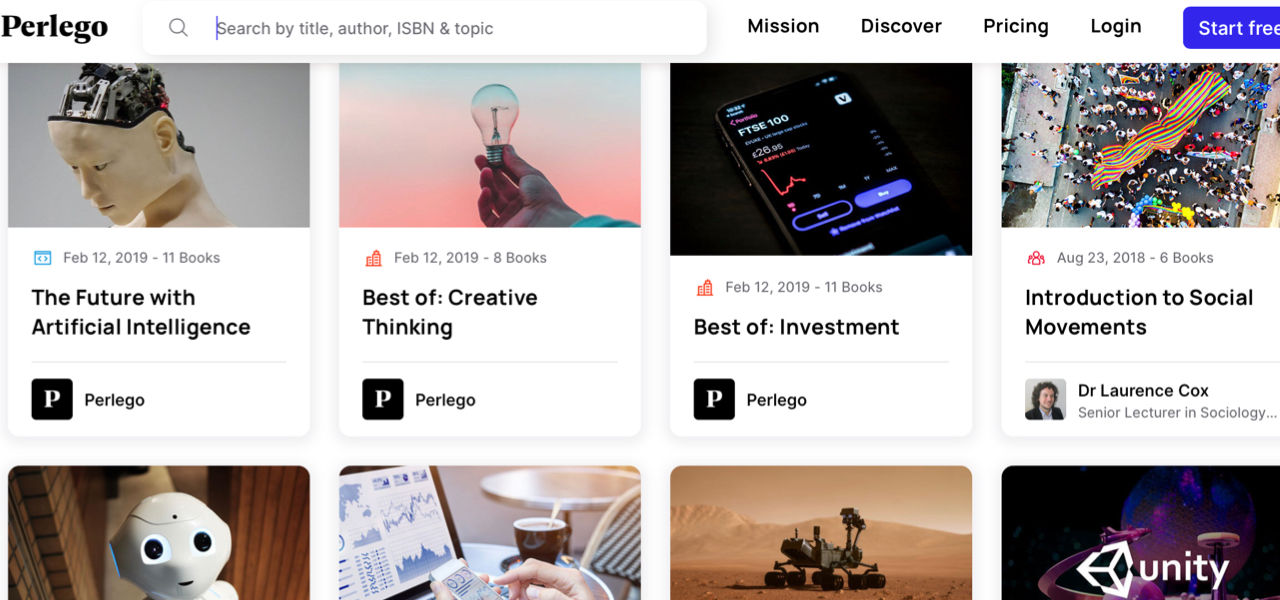Go to the Pricing page
The image size is (1280, 600).
[1016, 27]
